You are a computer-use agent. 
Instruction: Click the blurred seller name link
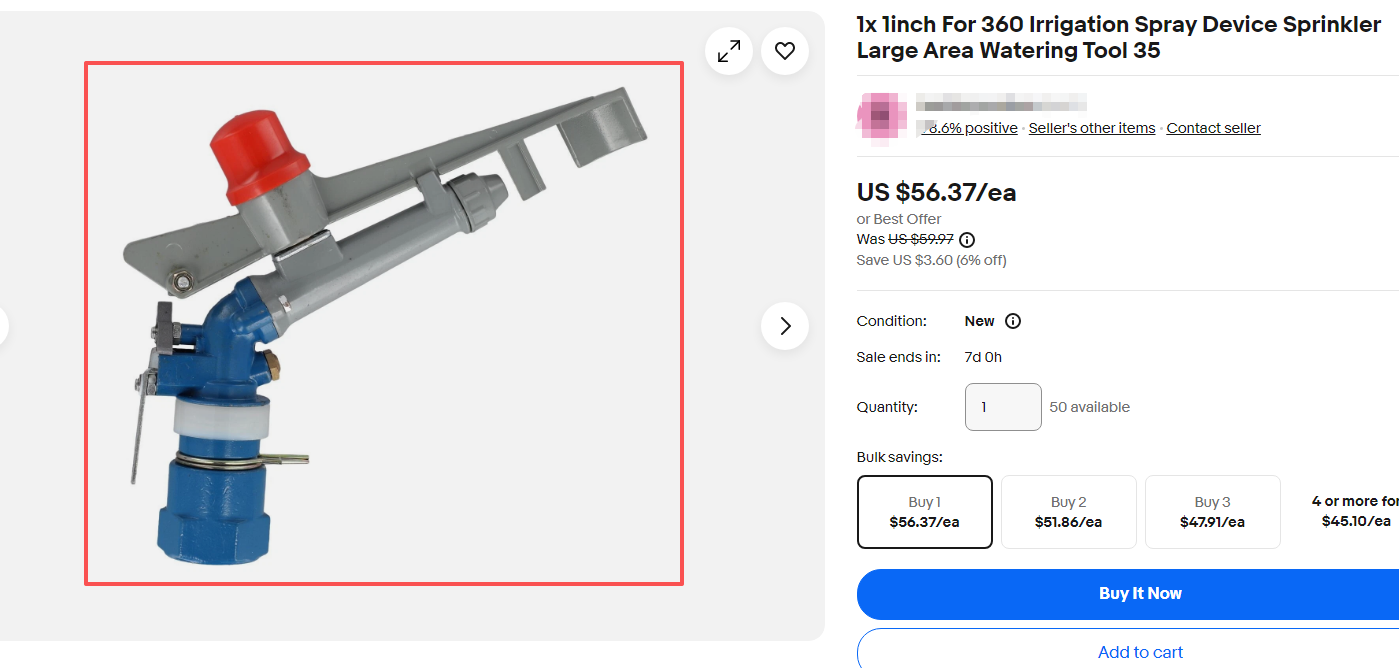click(x=1000, y=103)
